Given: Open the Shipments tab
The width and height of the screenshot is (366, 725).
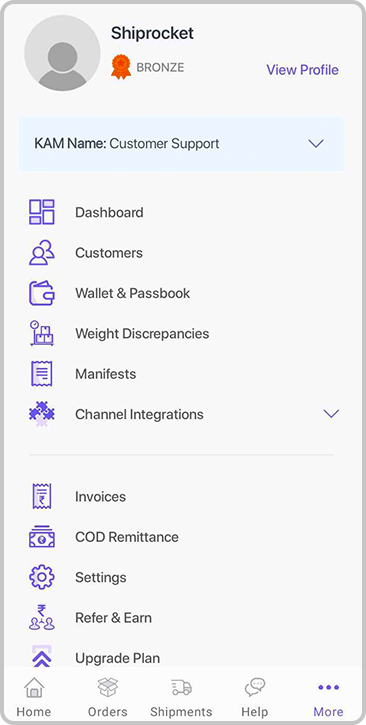Looking at the screenshot, I should click(x=181, y=696).
